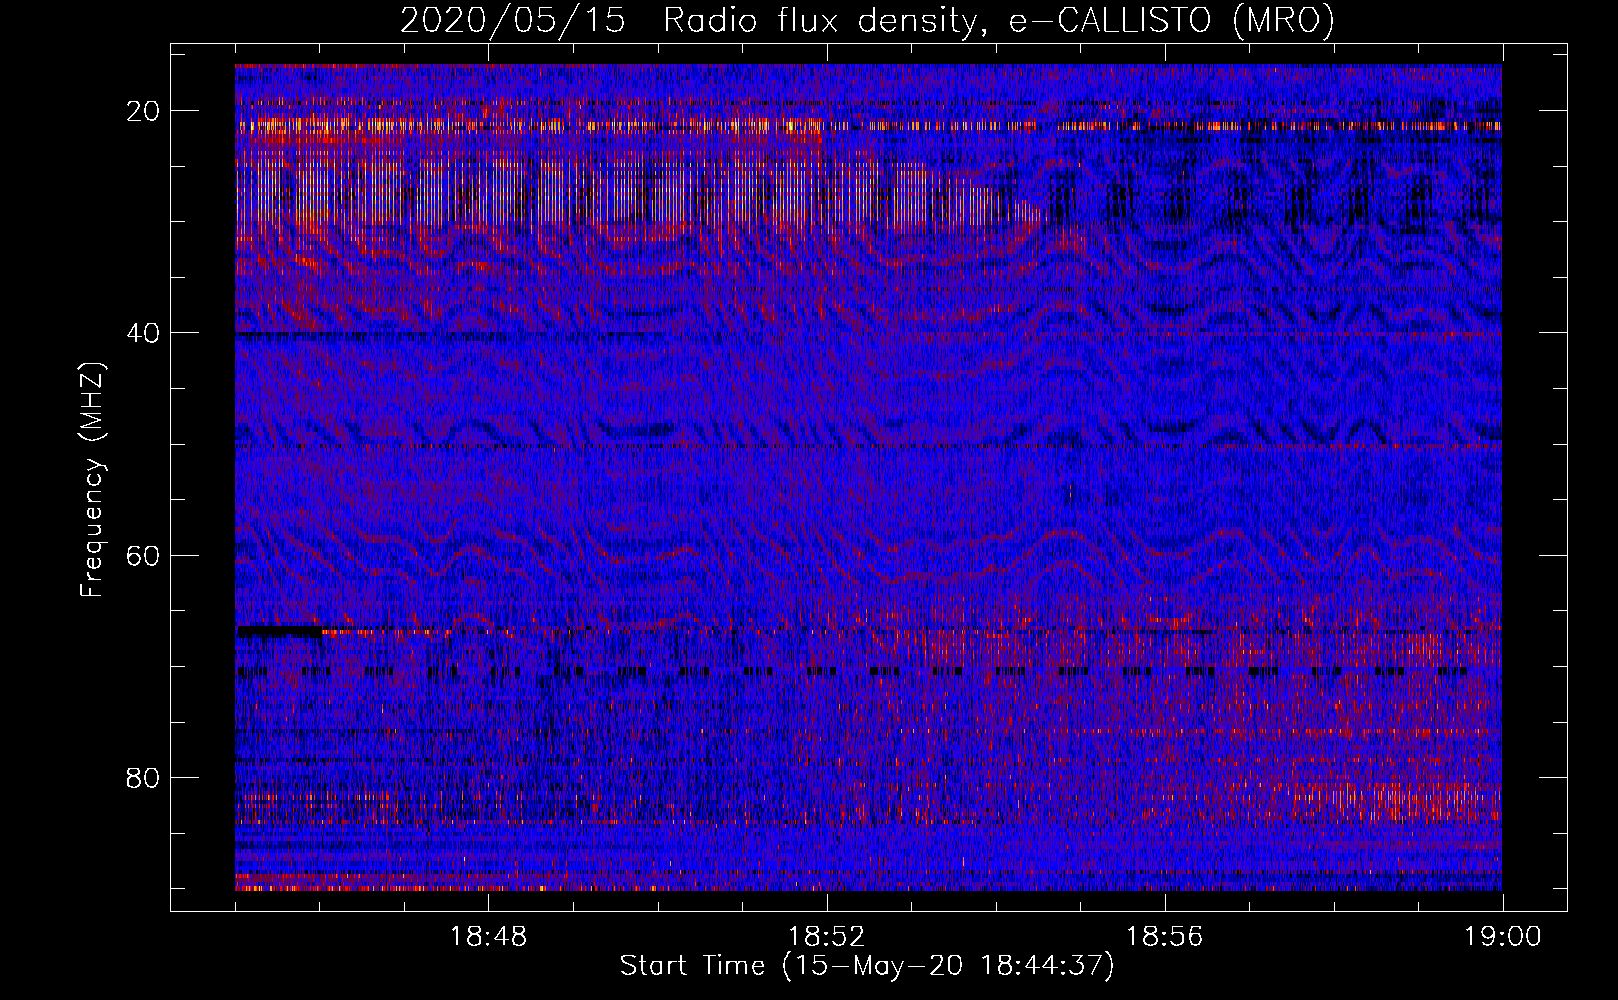The height and width of the screenshot is (1000, 1618).
Task: Click the '18:48' time tick label
Action: [488, 937]
